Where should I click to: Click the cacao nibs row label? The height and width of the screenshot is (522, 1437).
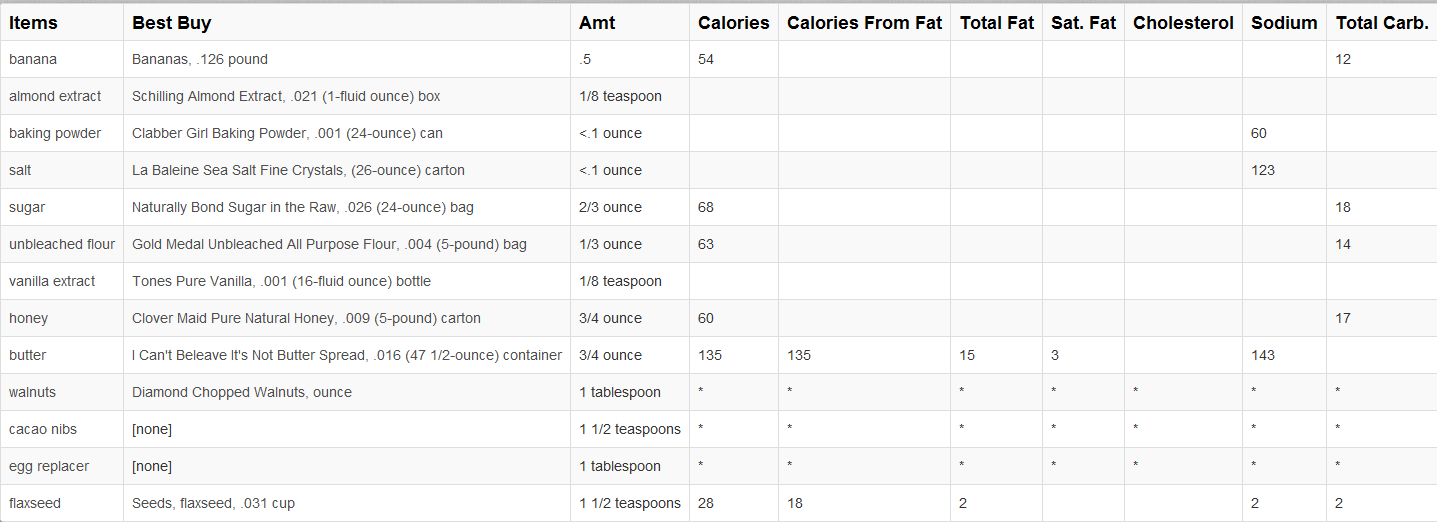[x=43, y=429]
